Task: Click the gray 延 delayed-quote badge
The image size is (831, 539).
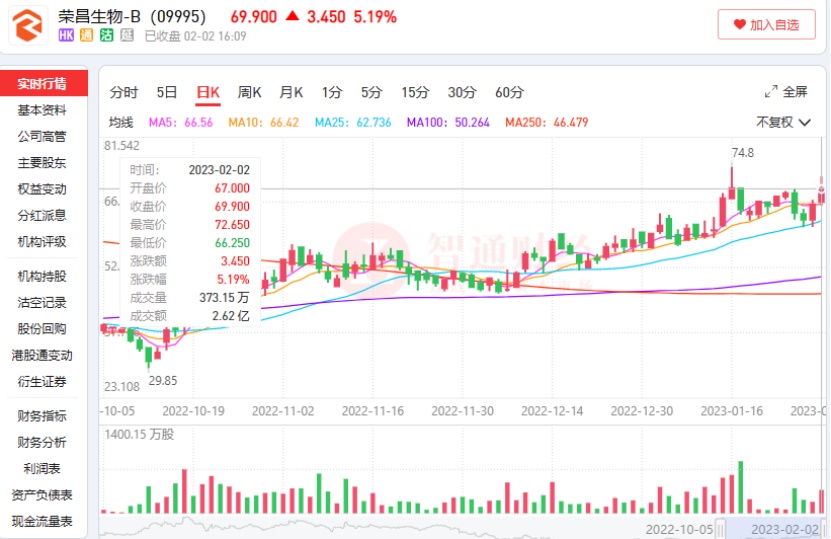Action: click(126, 36)
